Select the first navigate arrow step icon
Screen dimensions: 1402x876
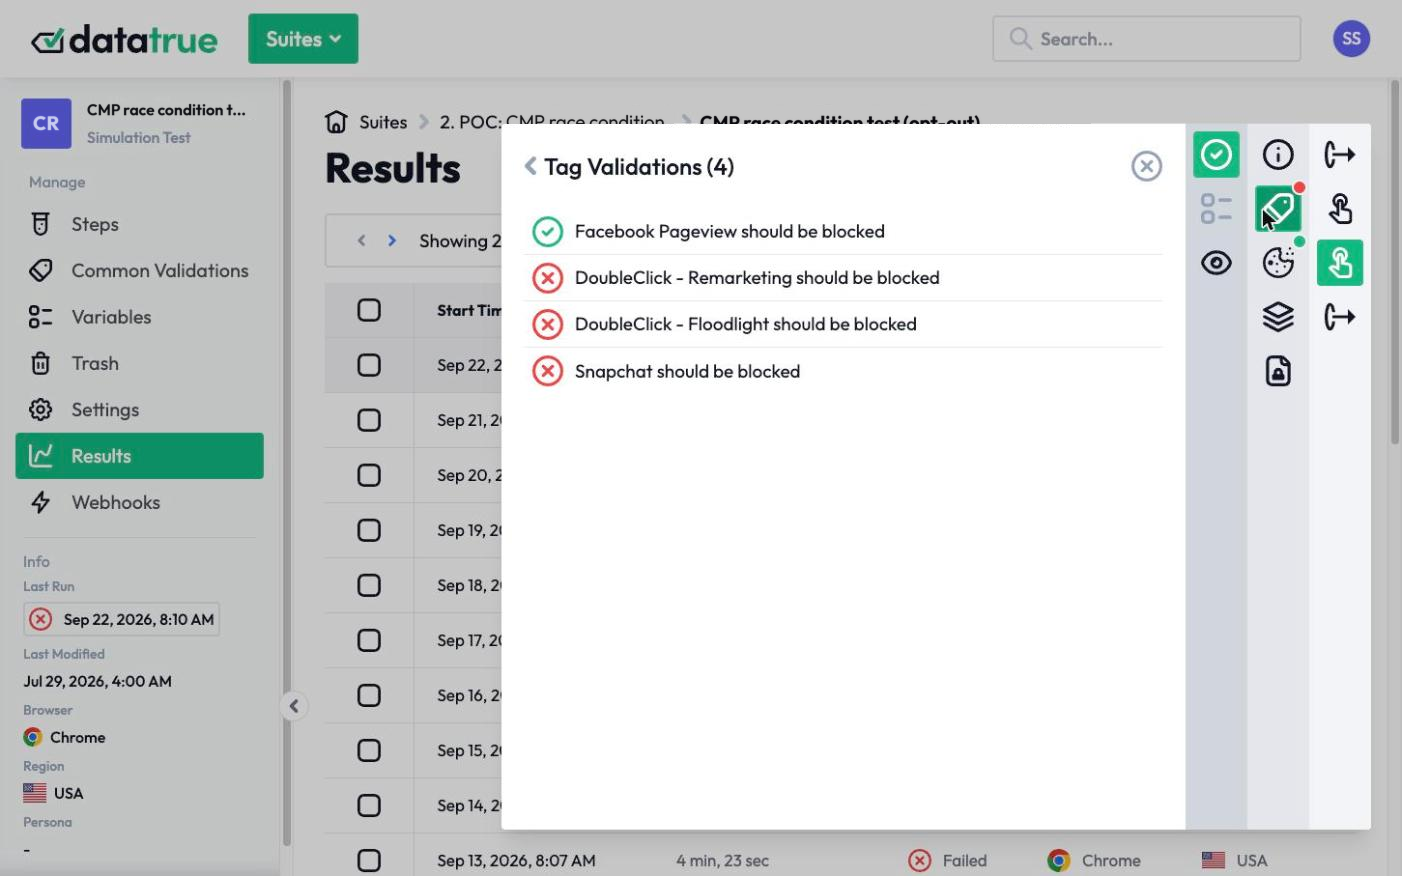(x=1340, y=154)
